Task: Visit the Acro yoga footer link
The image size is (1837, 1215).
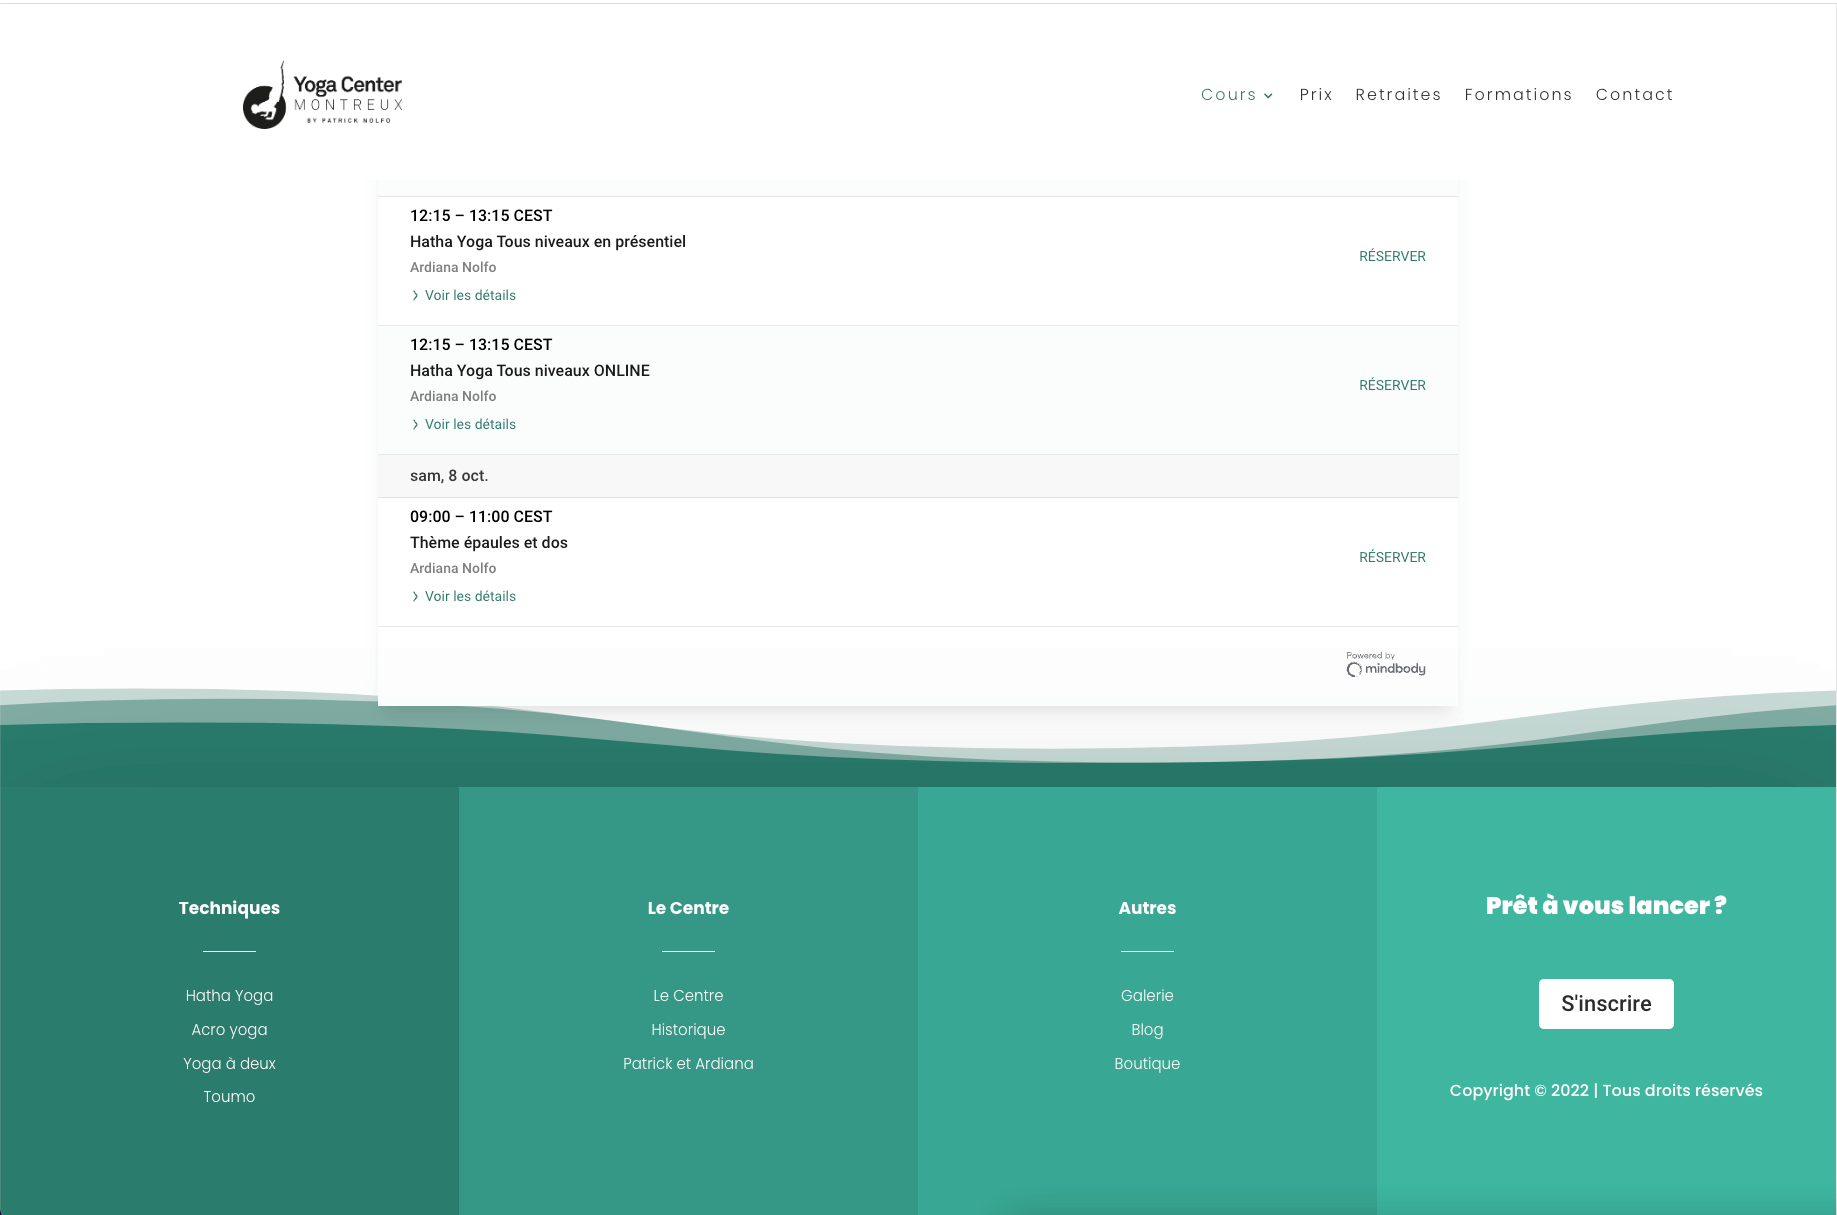Action: tap(229, 1030)
